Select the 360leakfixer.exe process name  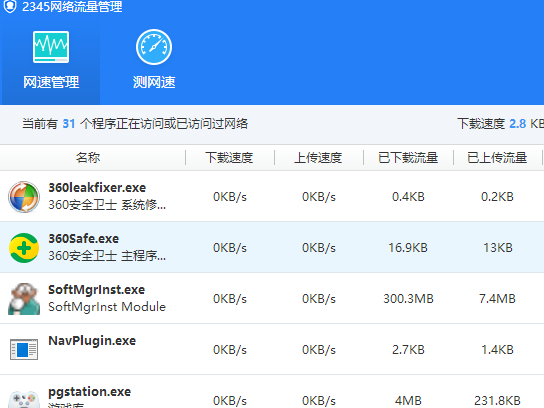coord(97,188)
